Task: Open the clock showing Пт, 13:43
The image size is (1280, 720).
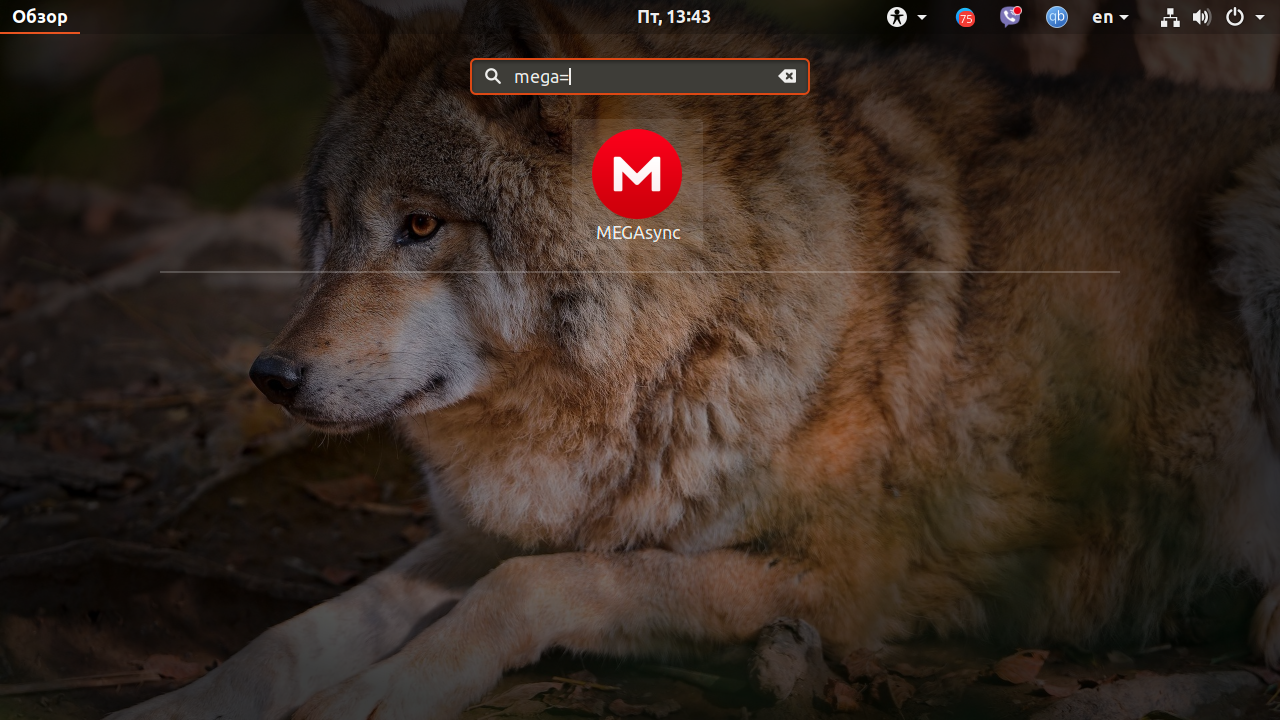Action: (x=674, y=17)
